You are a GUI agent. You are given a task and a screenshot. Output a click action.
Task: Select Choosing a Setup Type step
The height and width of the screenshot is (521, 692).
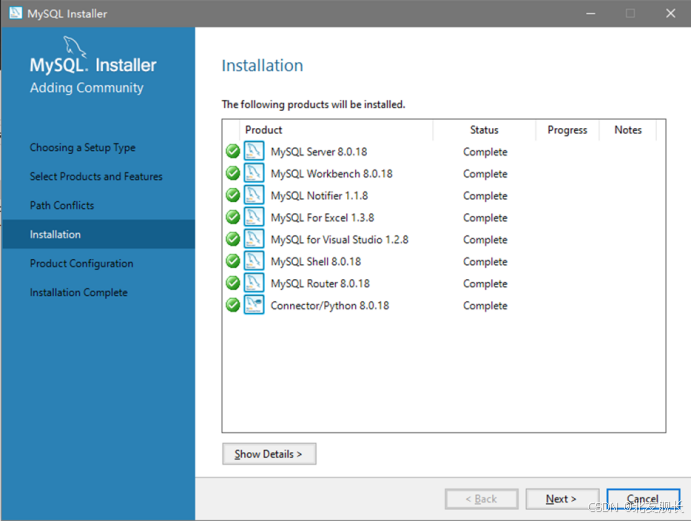coord(83,147)
